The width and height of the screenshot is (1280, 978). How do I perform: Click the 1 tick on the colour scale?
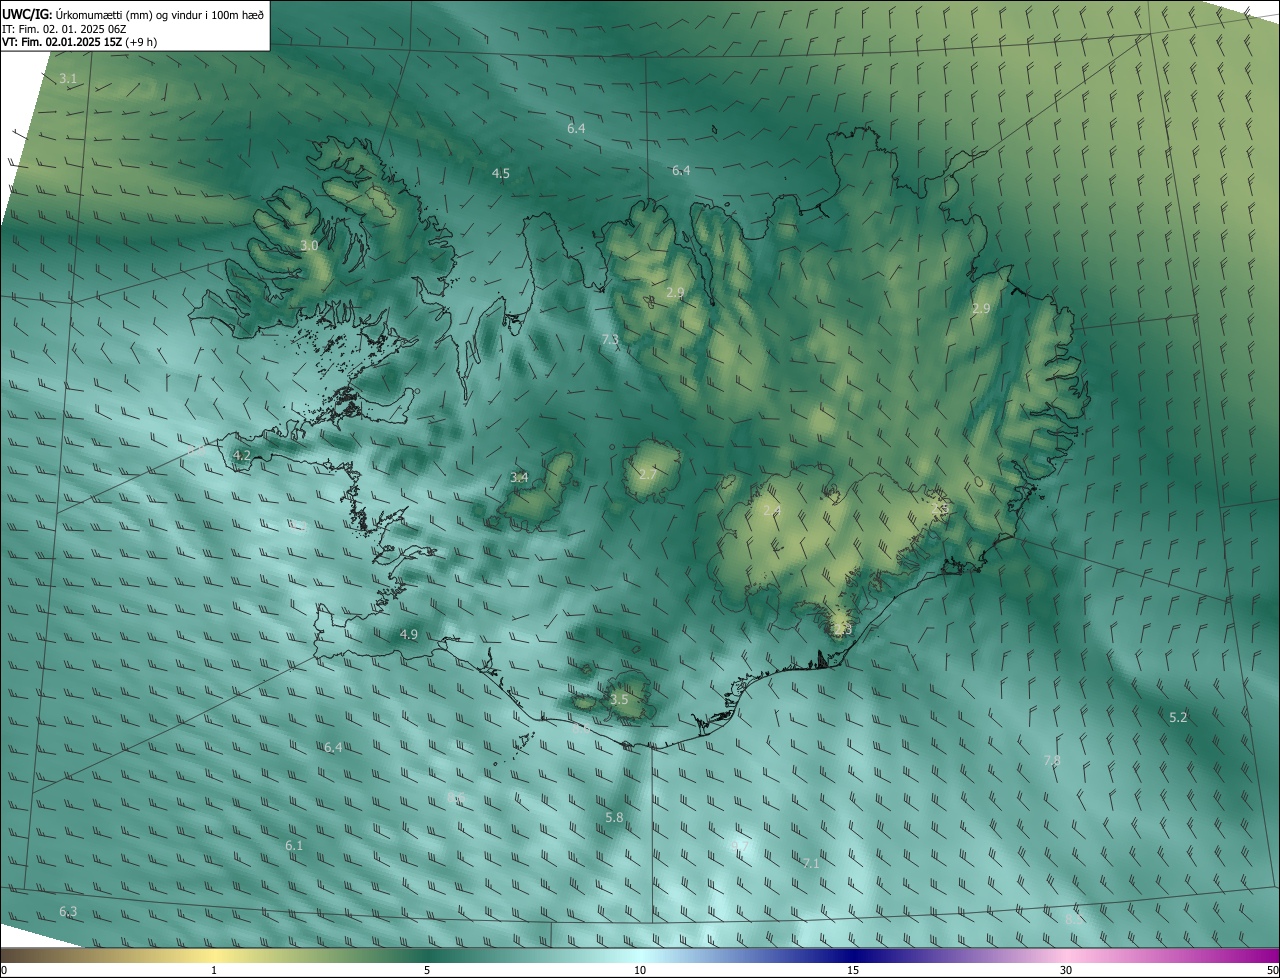click(x=214, y=971)
